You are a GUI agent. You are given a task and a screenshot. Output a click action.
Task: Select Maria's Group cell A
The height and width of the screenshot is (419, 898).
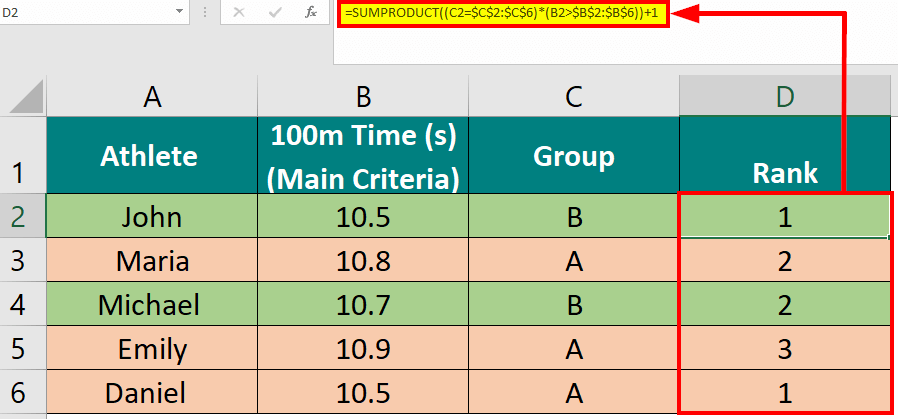coord(574,260)
